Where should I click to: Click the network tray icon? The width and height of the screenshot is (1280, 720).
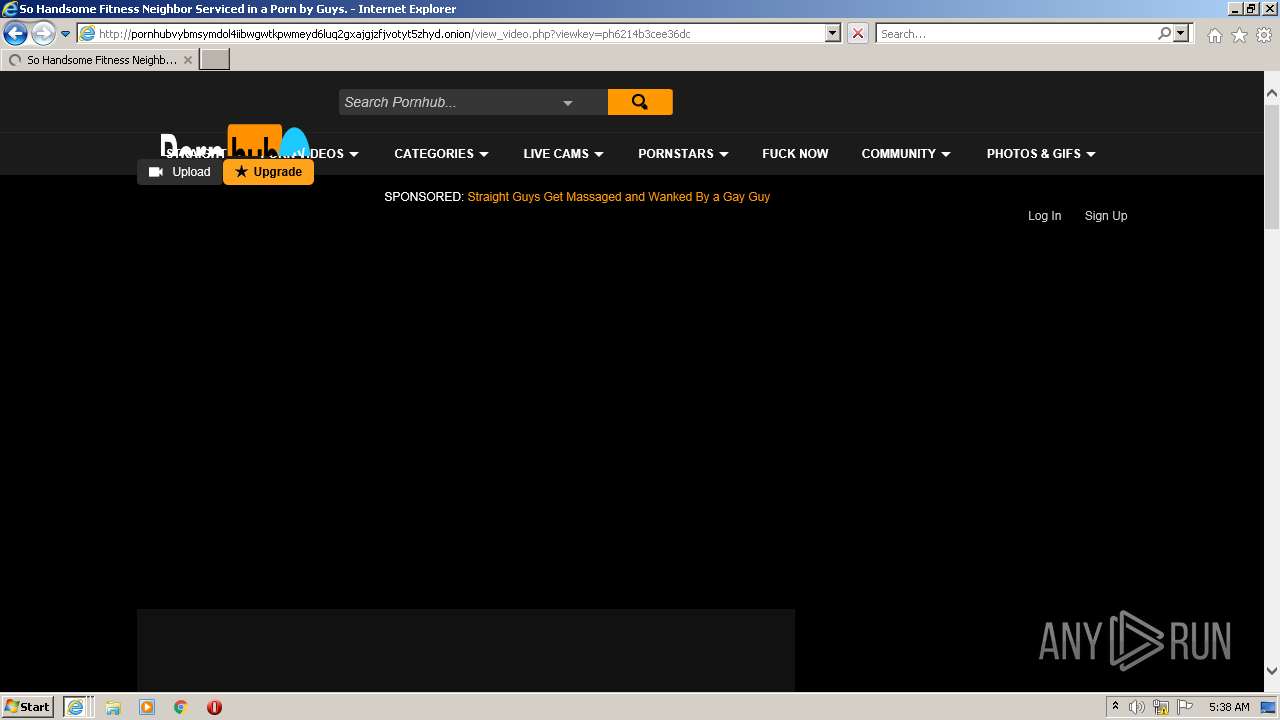tap(1161, 707)
